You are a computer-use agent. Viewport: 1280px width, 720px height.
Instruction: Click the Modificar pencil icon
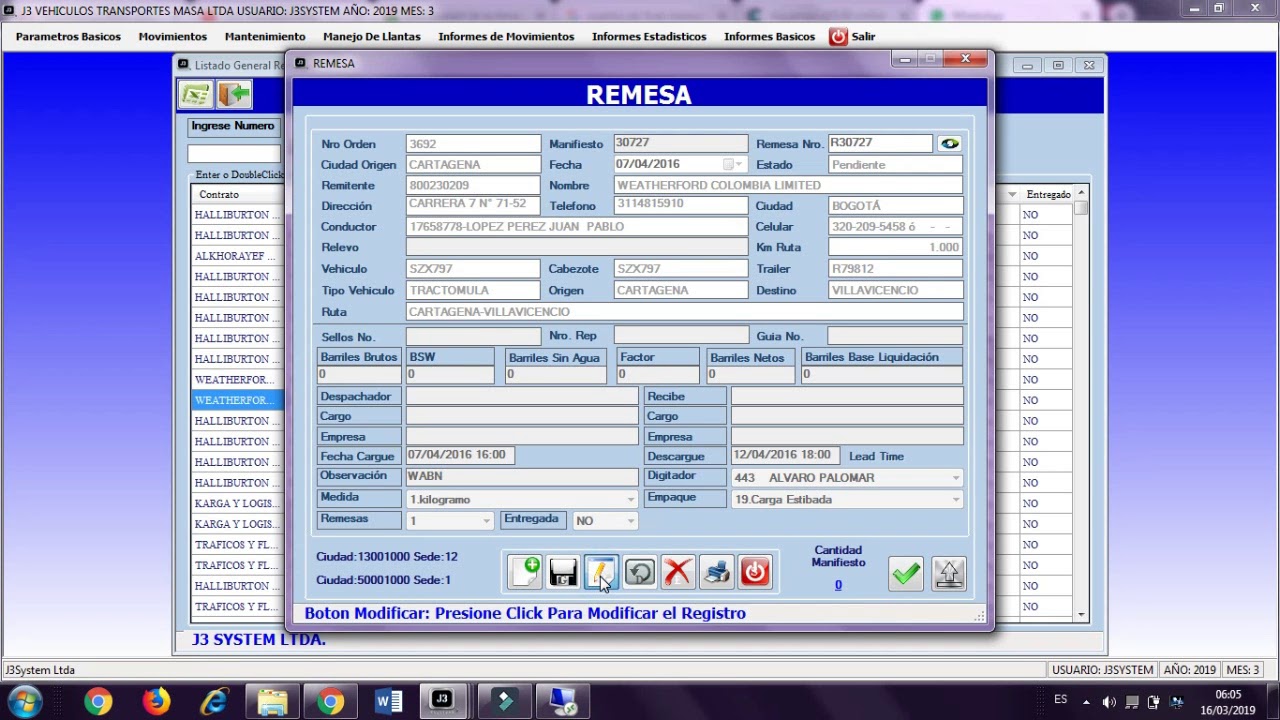[601, 571]
